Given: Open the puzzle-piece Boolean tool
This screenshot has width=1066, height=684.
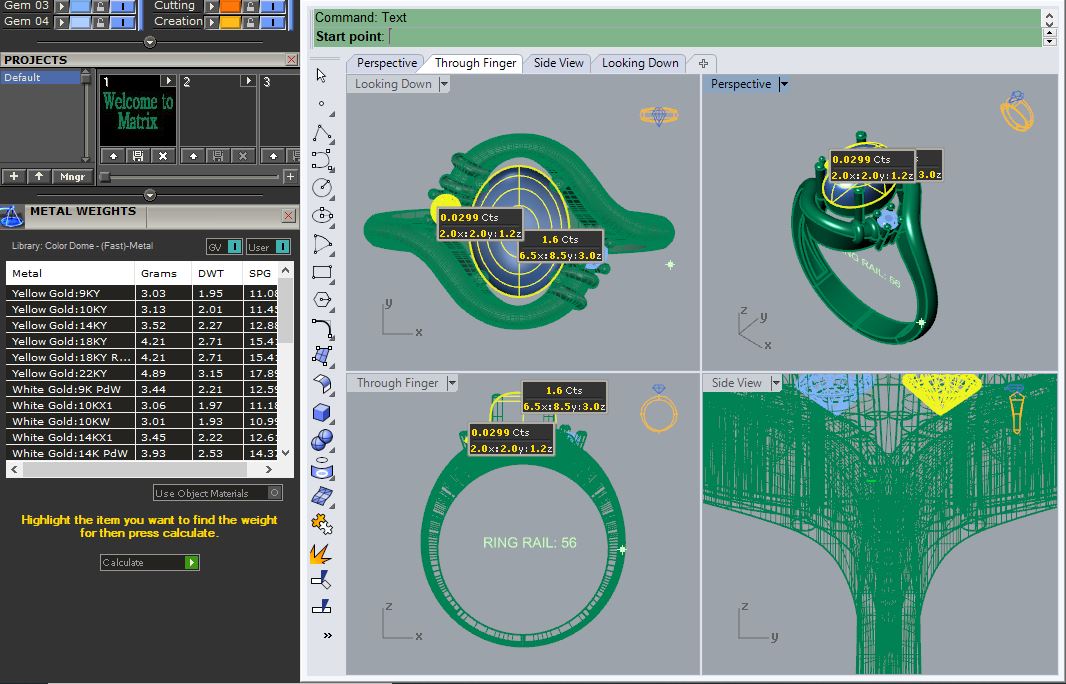Looking at the screenshot, I should [322, 522].
